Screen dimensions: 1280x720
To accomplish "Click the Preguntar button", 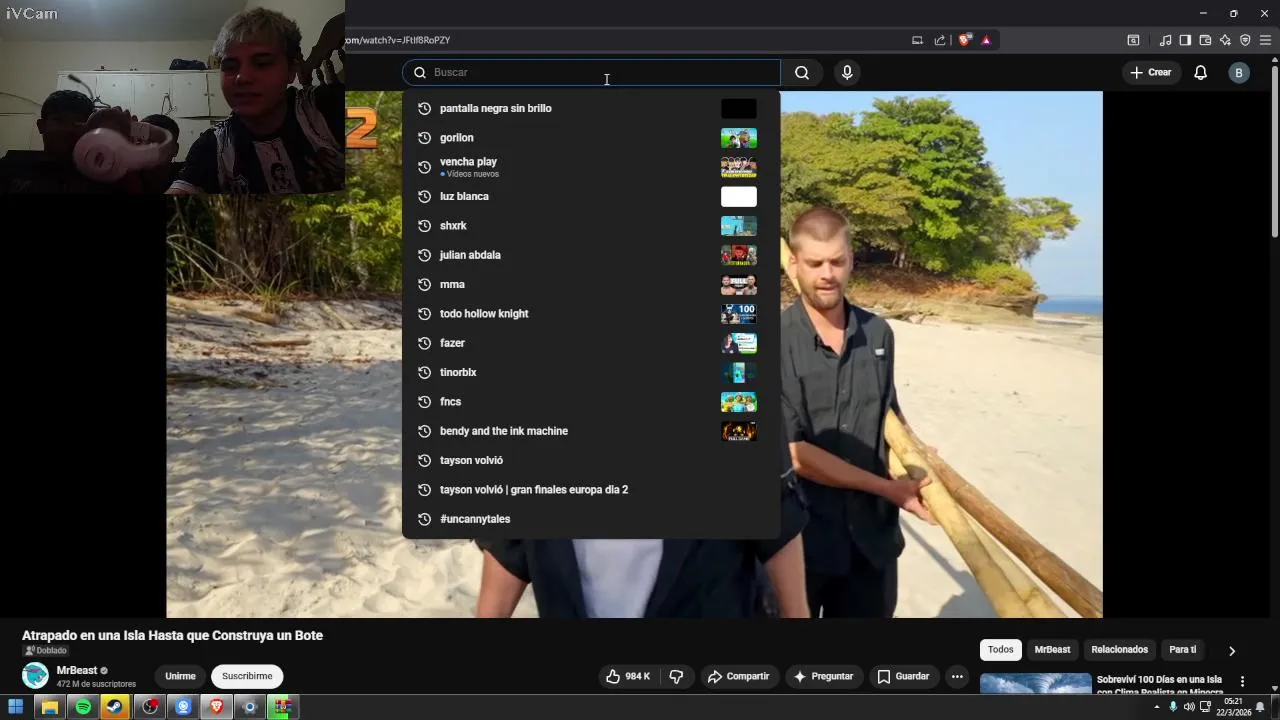I will point(823,676).
